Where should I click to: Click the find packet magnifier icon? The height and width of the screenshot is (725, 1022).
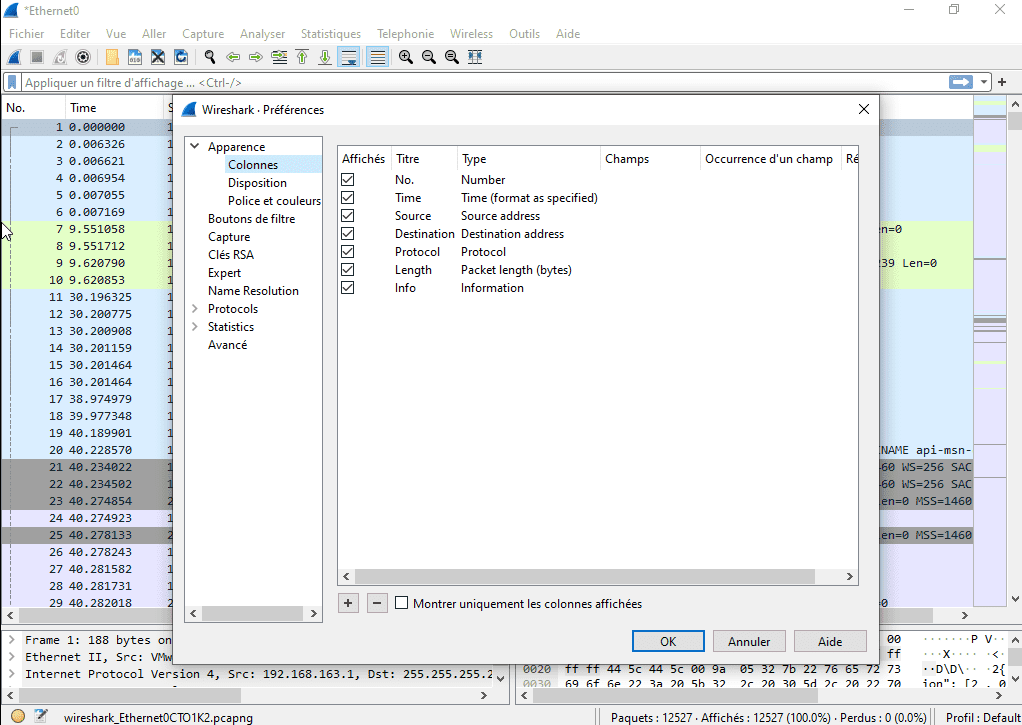(x=210, y=57)
